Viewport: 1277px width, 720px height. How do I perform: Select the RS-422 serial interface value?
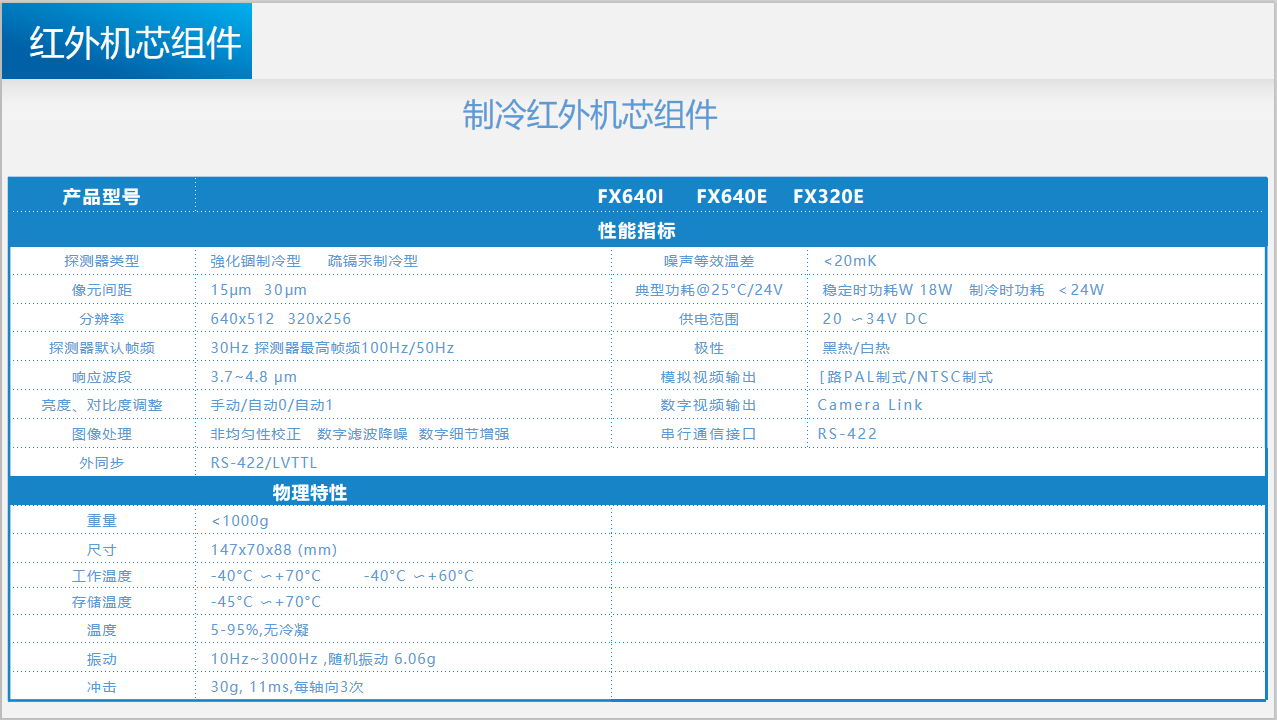tap(847, 434)
